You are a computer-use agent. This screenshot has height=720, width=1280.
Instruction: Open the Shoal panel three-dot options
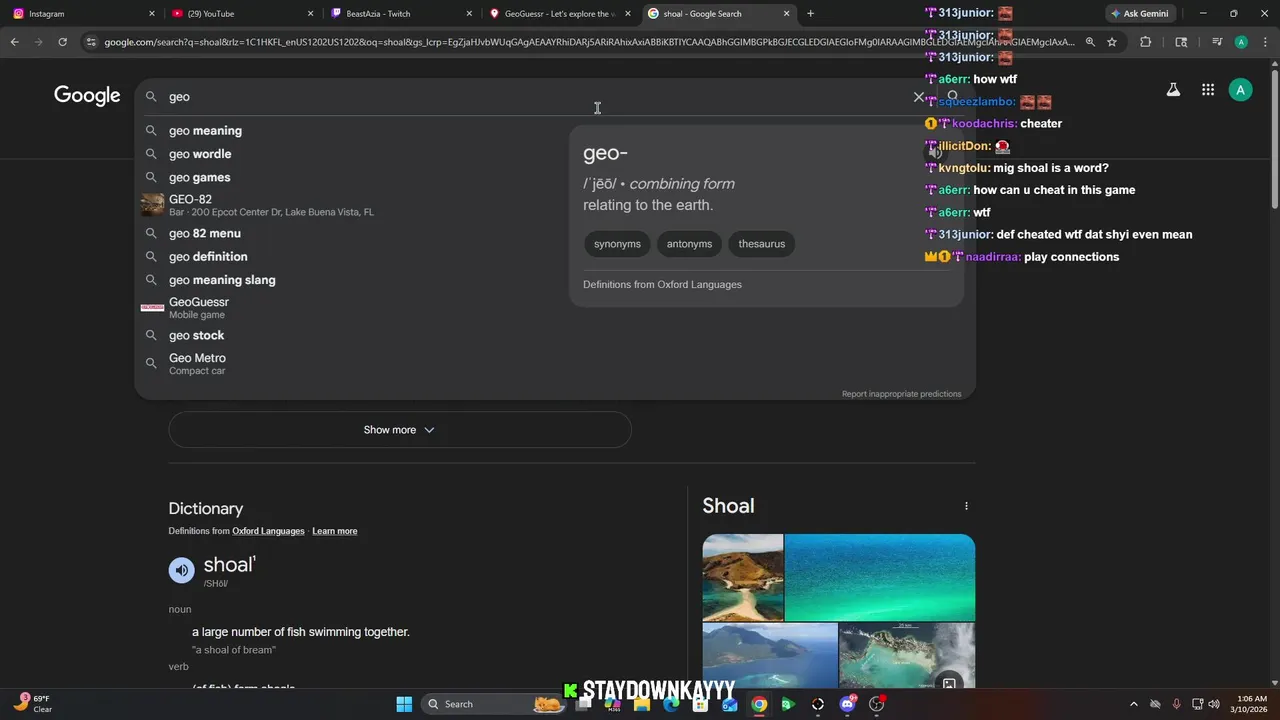coord(966,506)
